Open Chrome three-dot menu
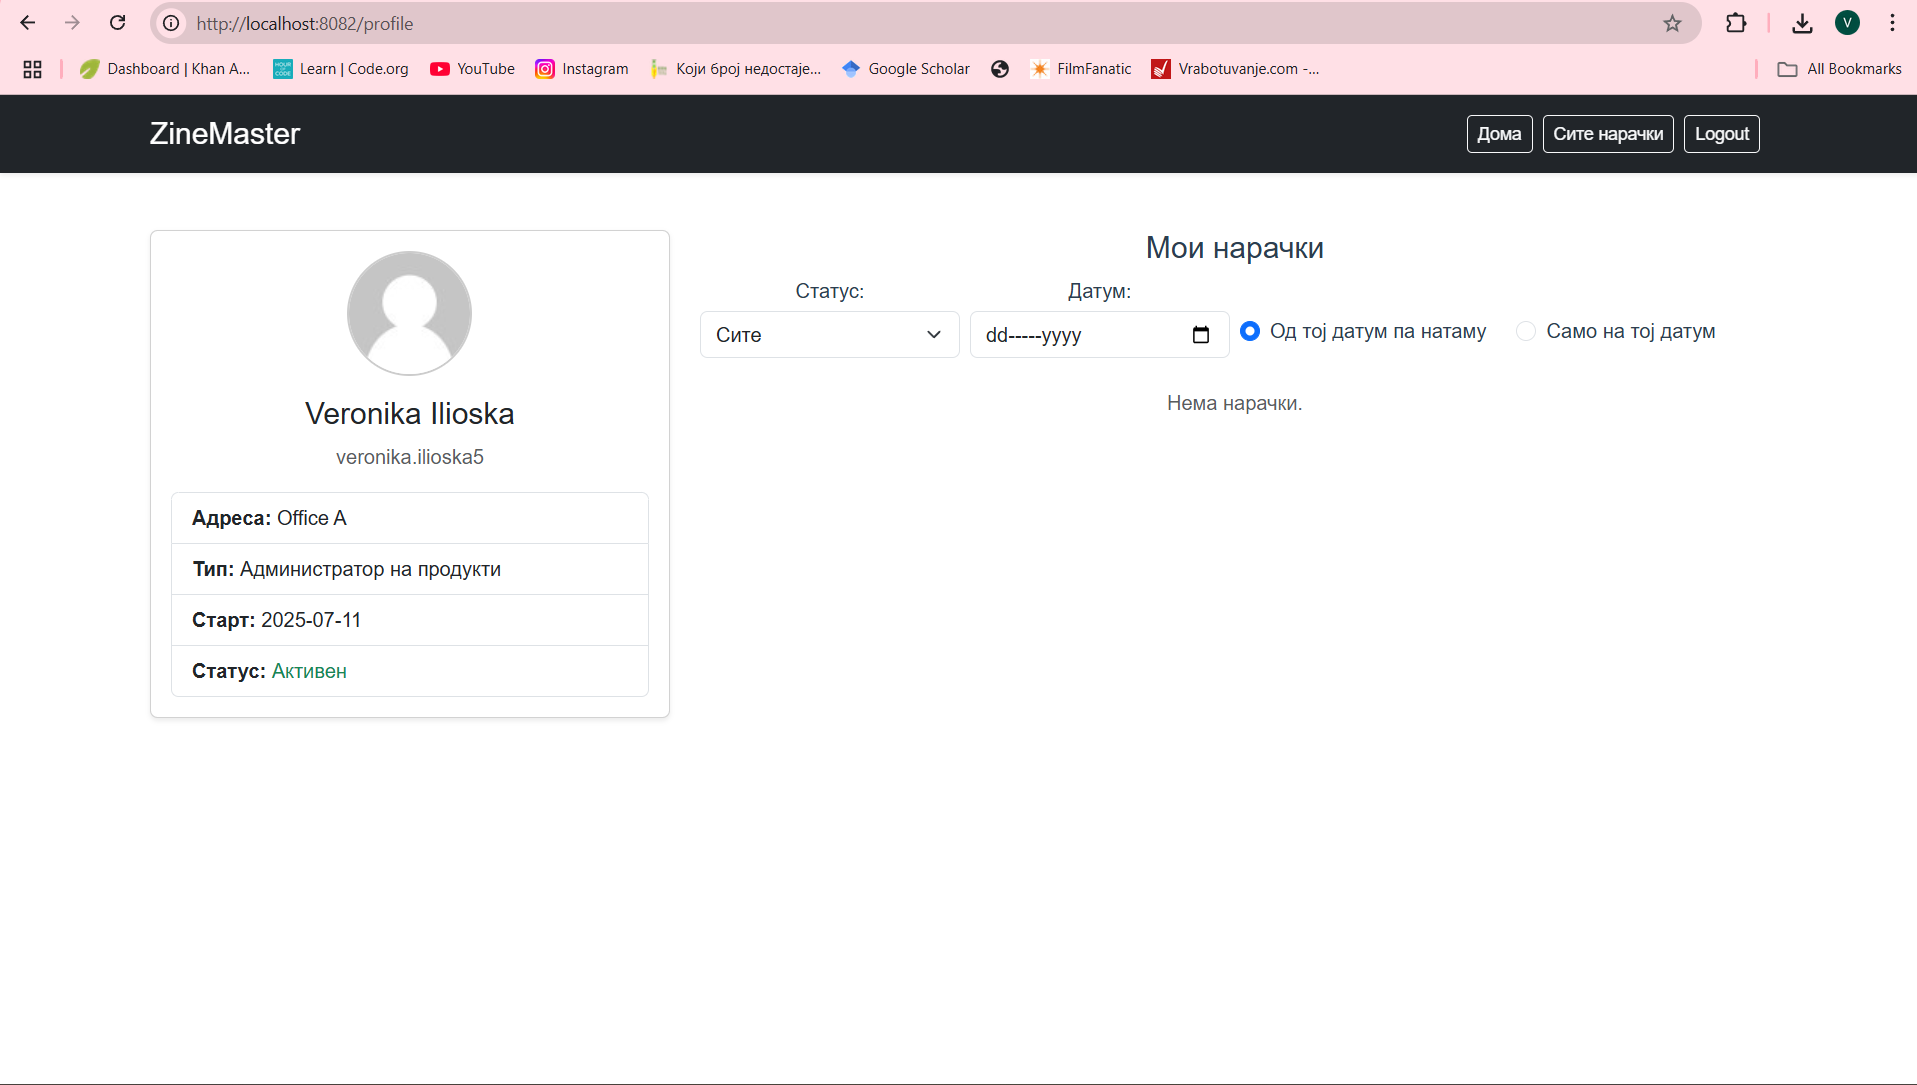1917x1085 pixels. [x=1892, y=23]
